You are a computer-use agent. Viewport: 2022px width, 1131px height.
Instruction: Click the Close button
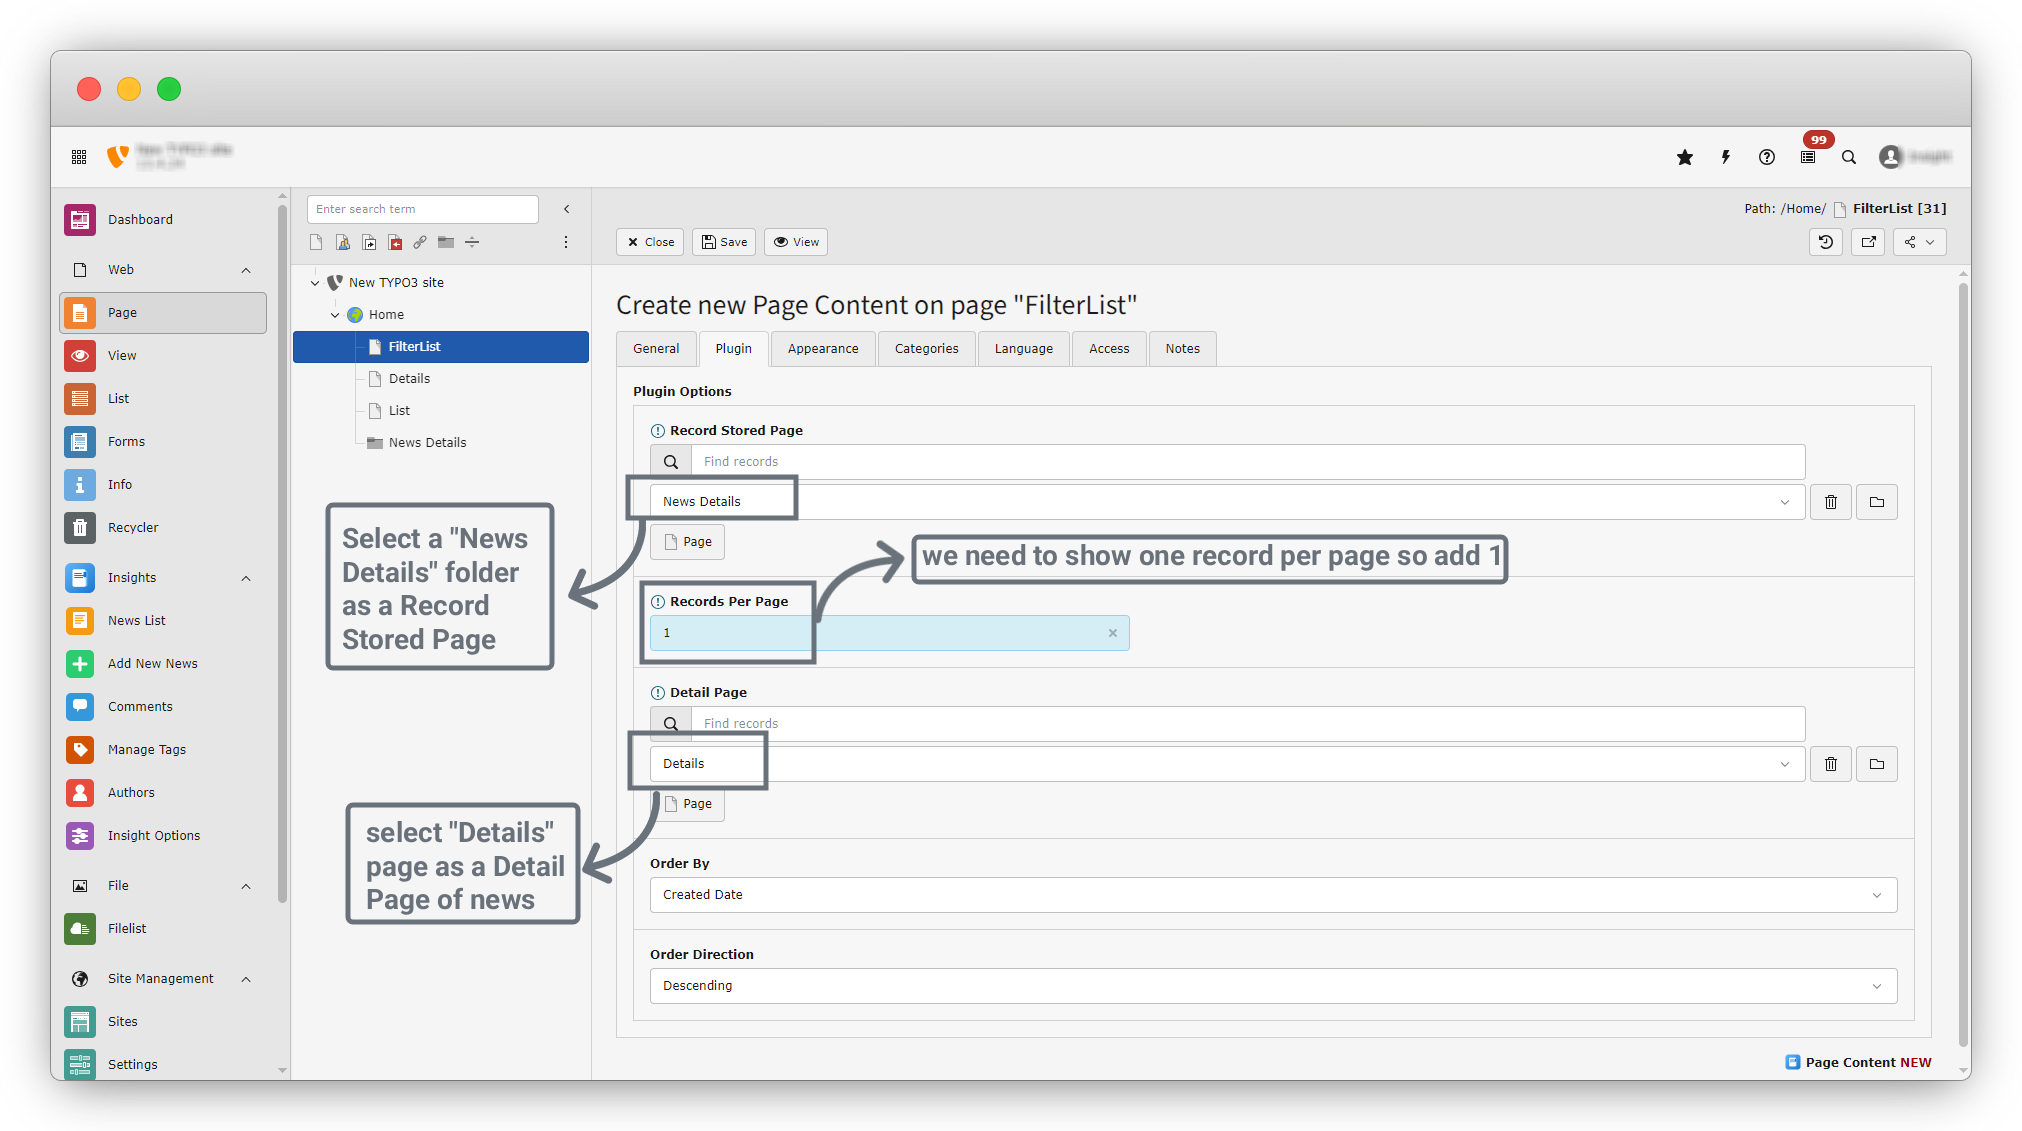(x=650, y=242)
